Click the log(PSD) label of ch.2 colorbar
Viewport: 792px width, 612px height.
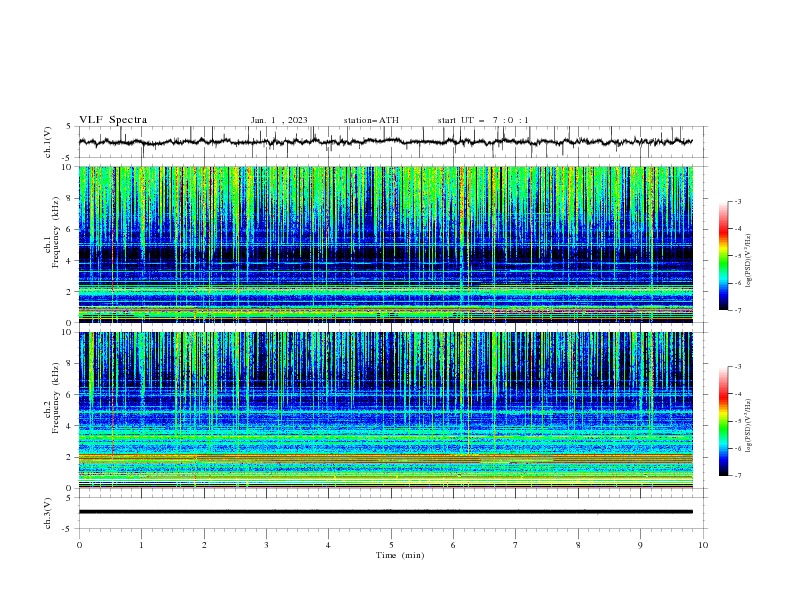pyautogui.click(x=748, y=426)
